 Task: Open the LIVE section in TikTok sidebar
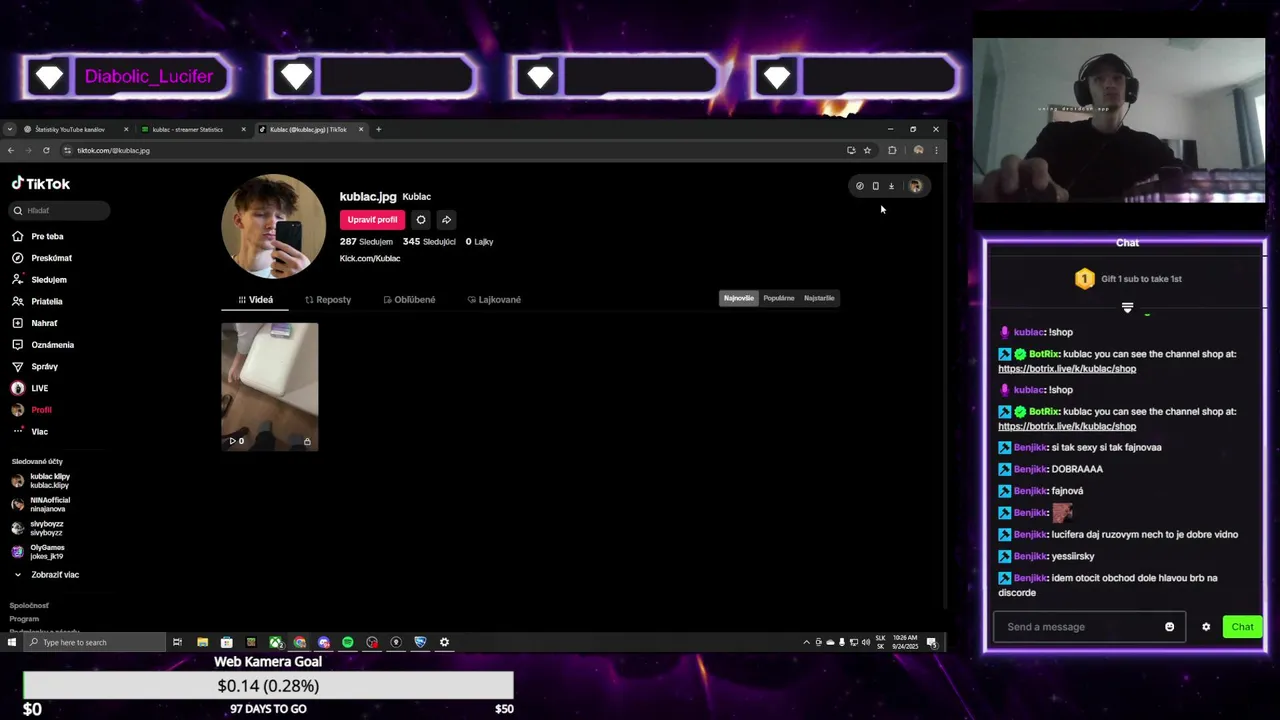[x=30, y=388]
